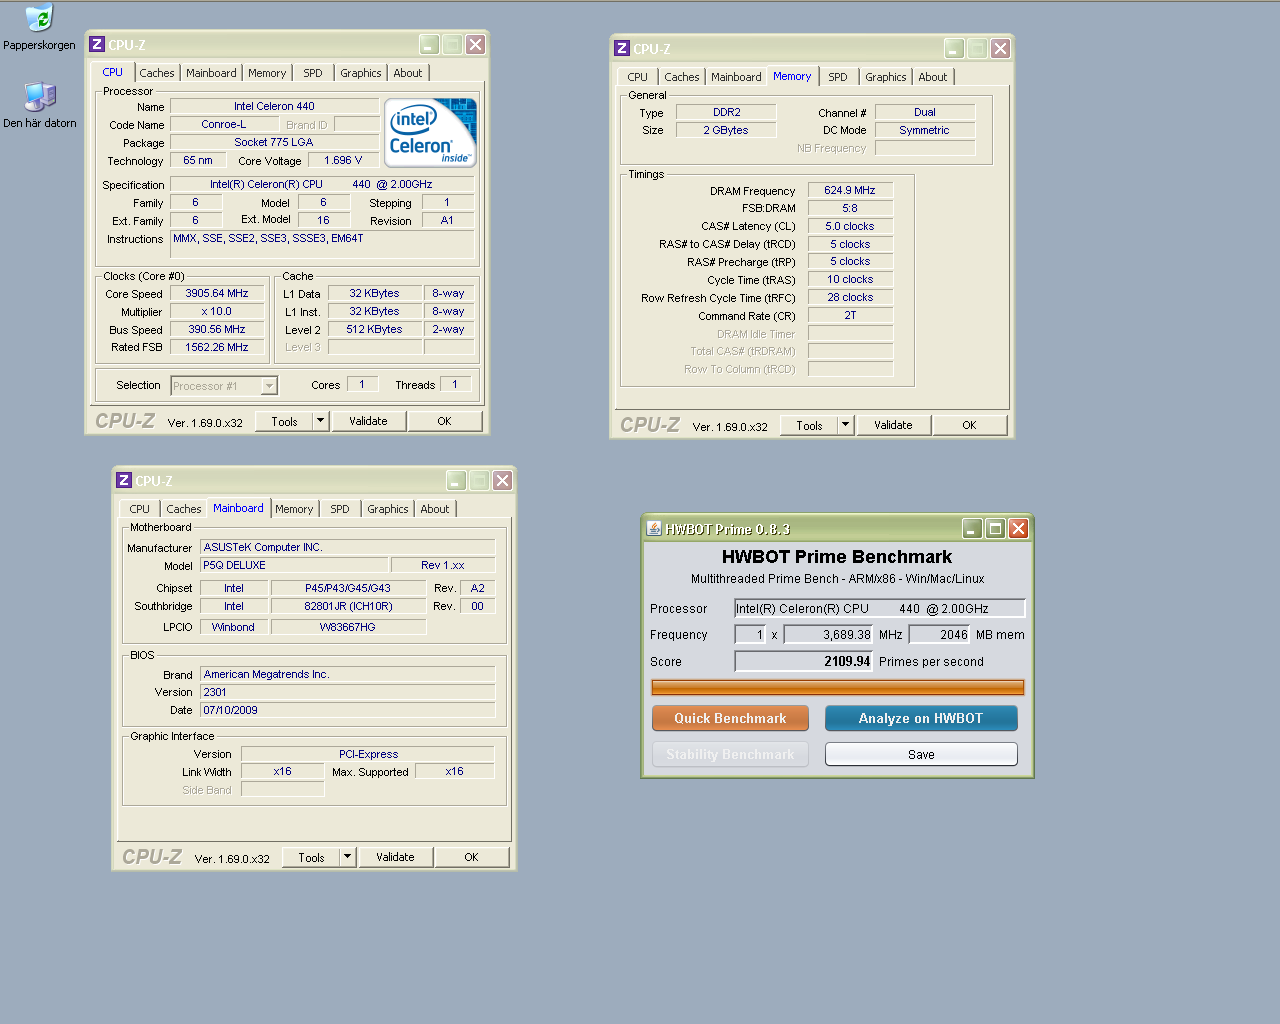Click Analyze on HWBOT button
The image size is (1280, 1024).
coord(921,718)
